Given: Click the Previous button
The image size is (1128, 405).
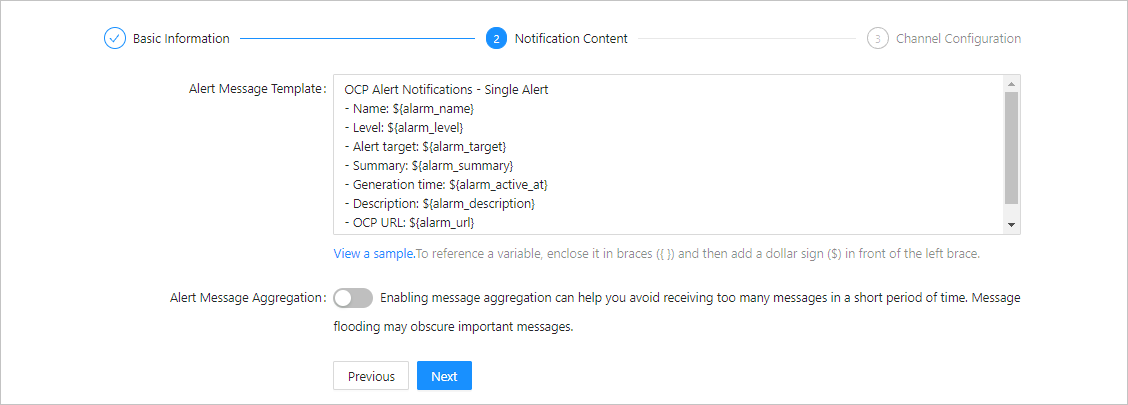Looking at the screenshot, I should click(x=371, y=376).
